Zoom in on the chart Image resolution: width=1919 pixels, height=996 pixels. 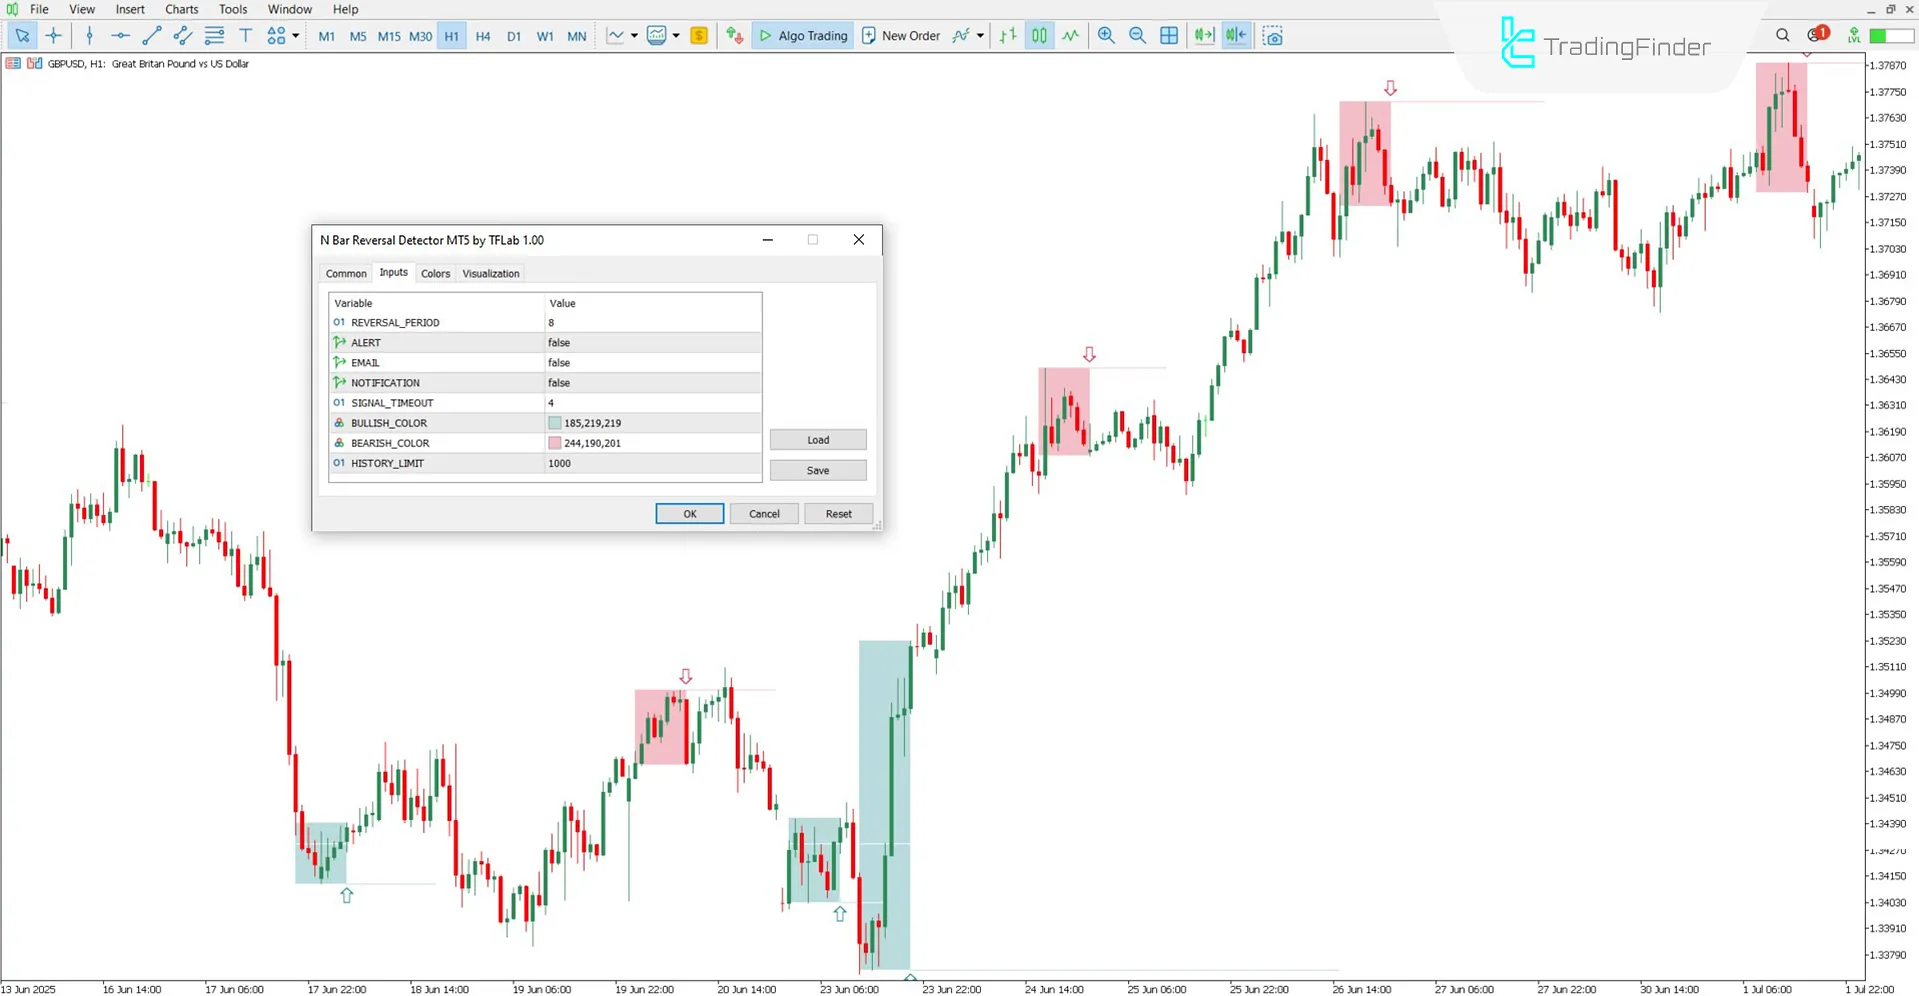[x=1106, y=35]
